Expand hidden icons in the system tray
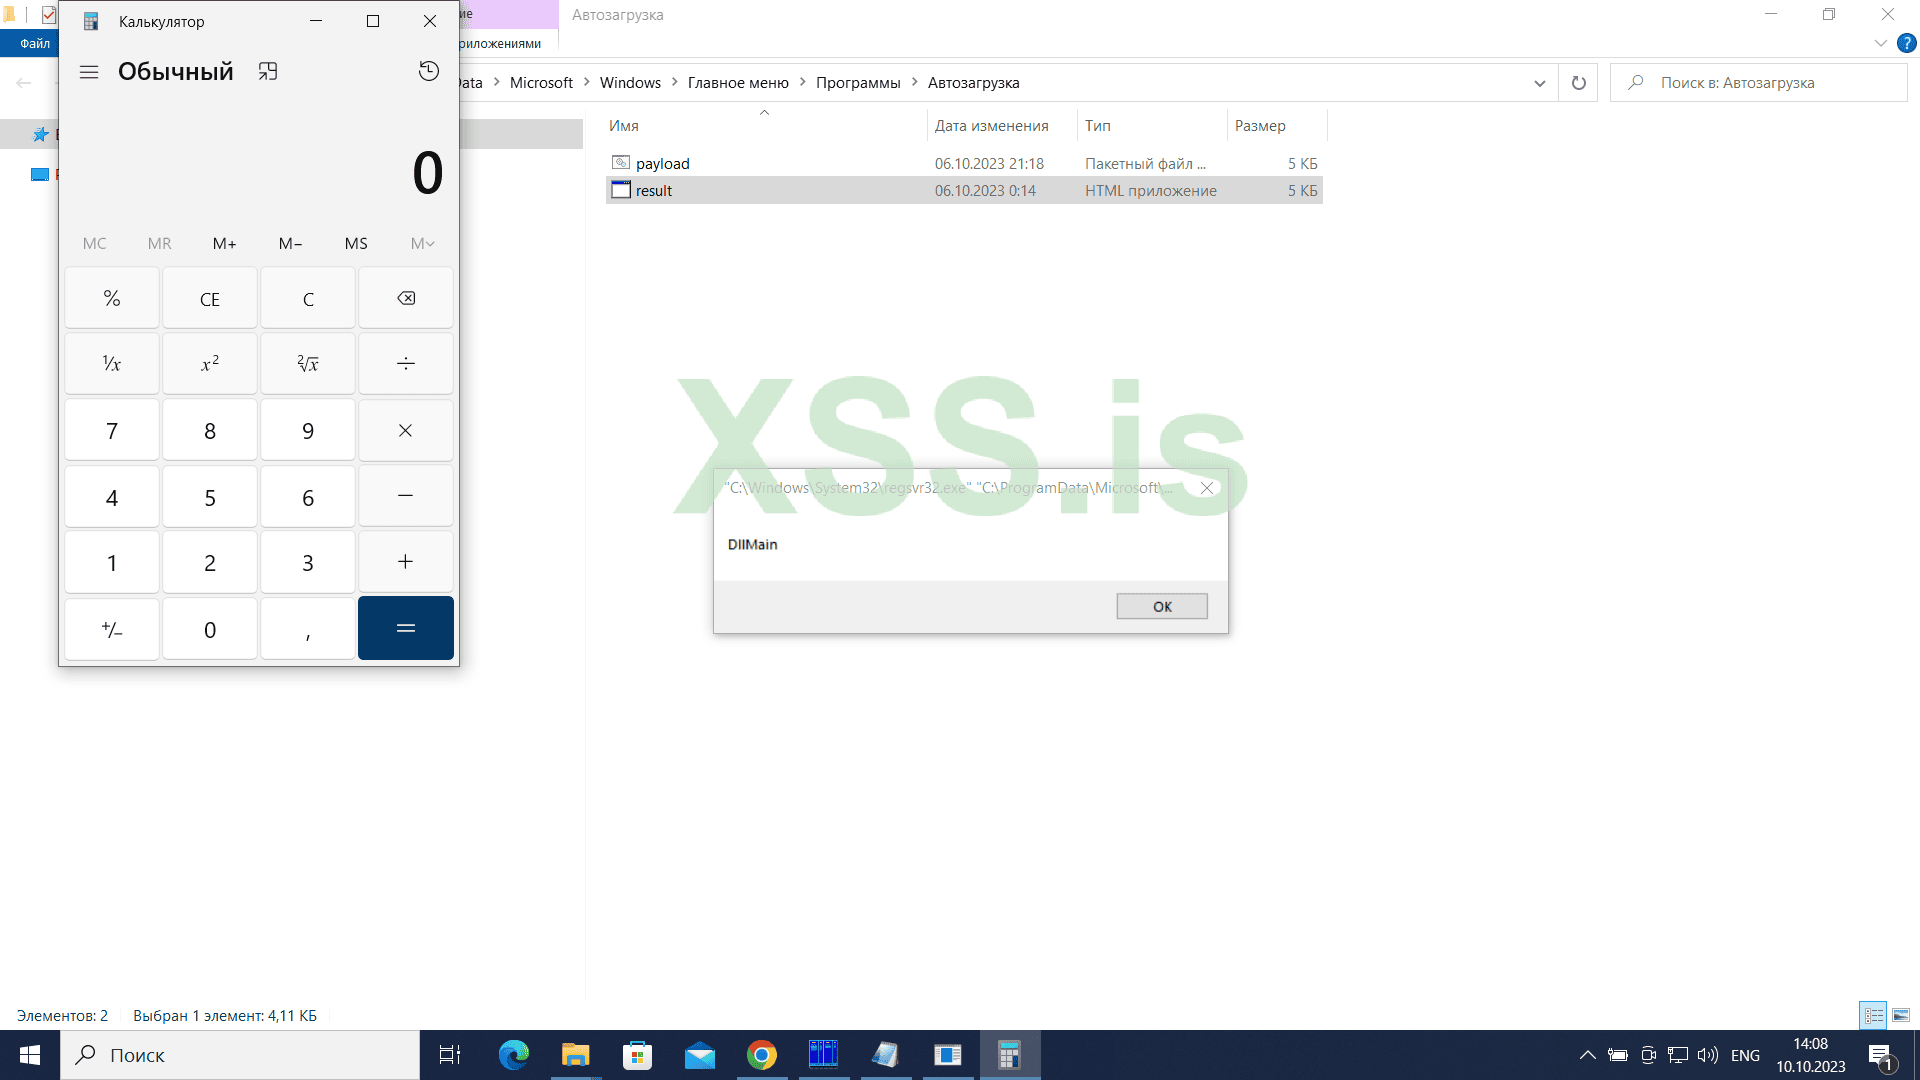The width and height of the screenshot is (1920, 1080). coord(1587,1054)
